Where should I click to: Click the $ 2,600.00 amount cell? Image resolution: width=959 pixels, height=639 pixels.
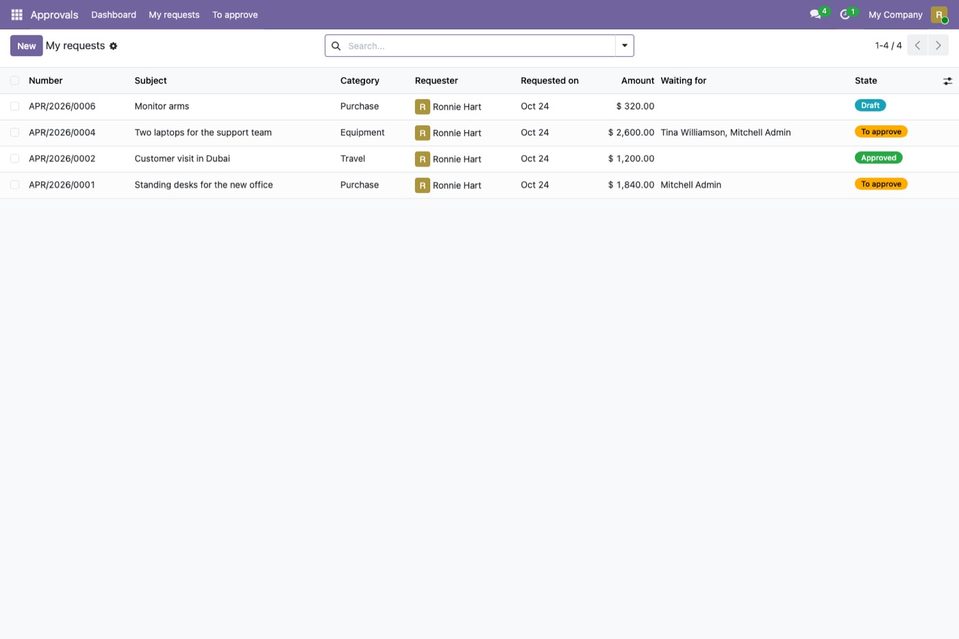point(631,133)
